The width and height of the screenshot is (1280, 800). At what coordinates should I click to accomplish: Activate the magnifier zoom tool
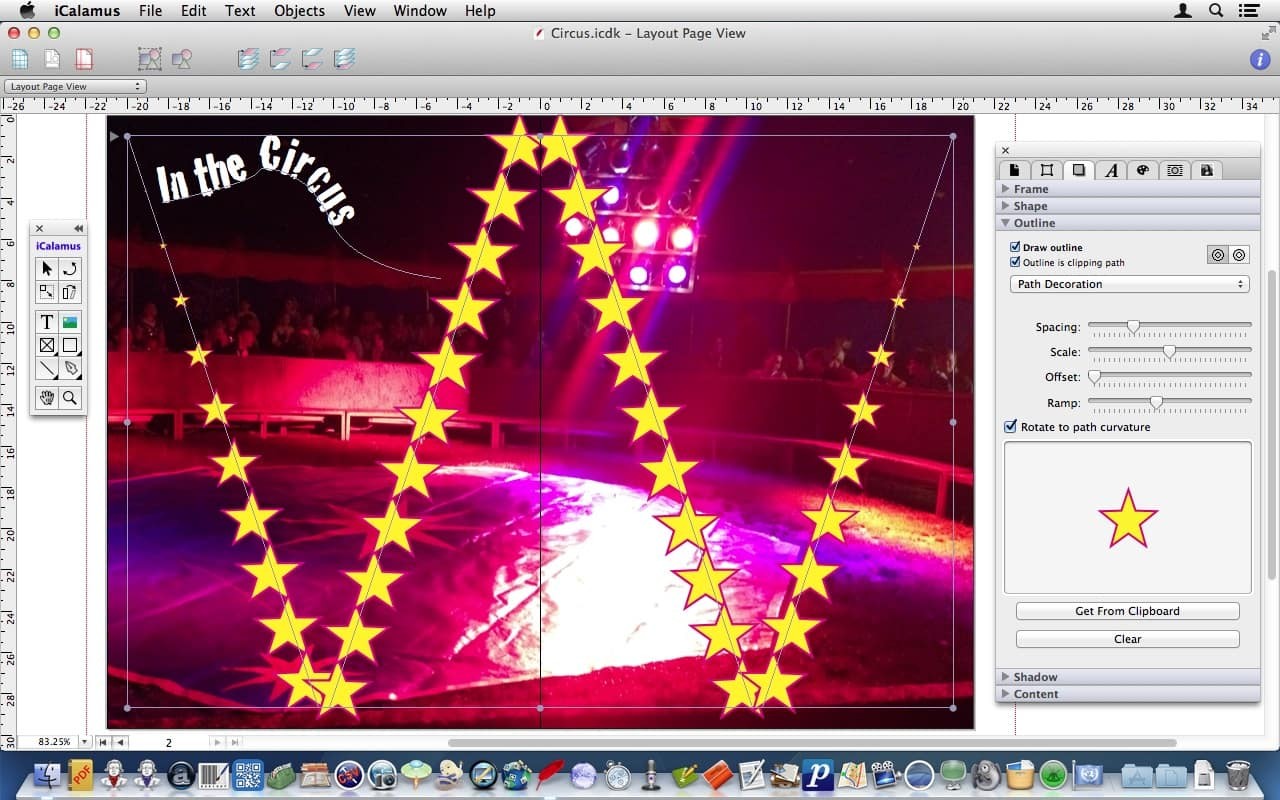pos(70,398)
